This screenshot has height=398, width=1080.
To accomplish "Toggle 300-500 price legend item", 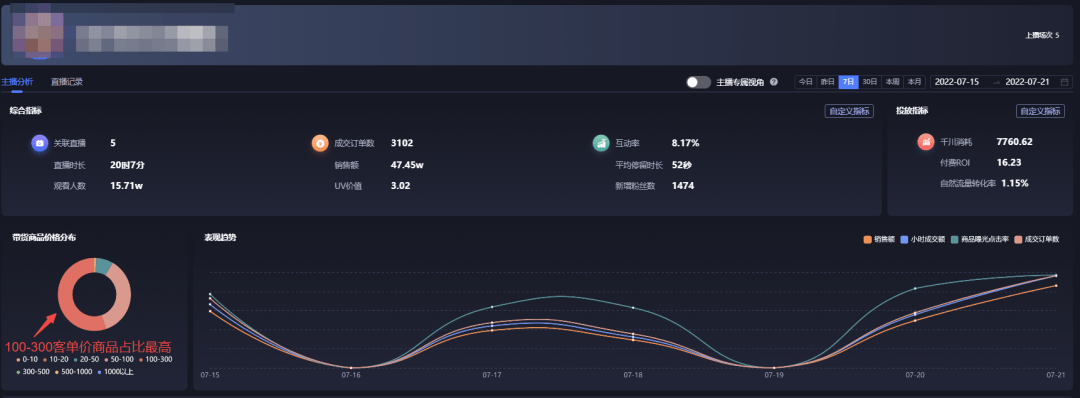I will 32,372.
